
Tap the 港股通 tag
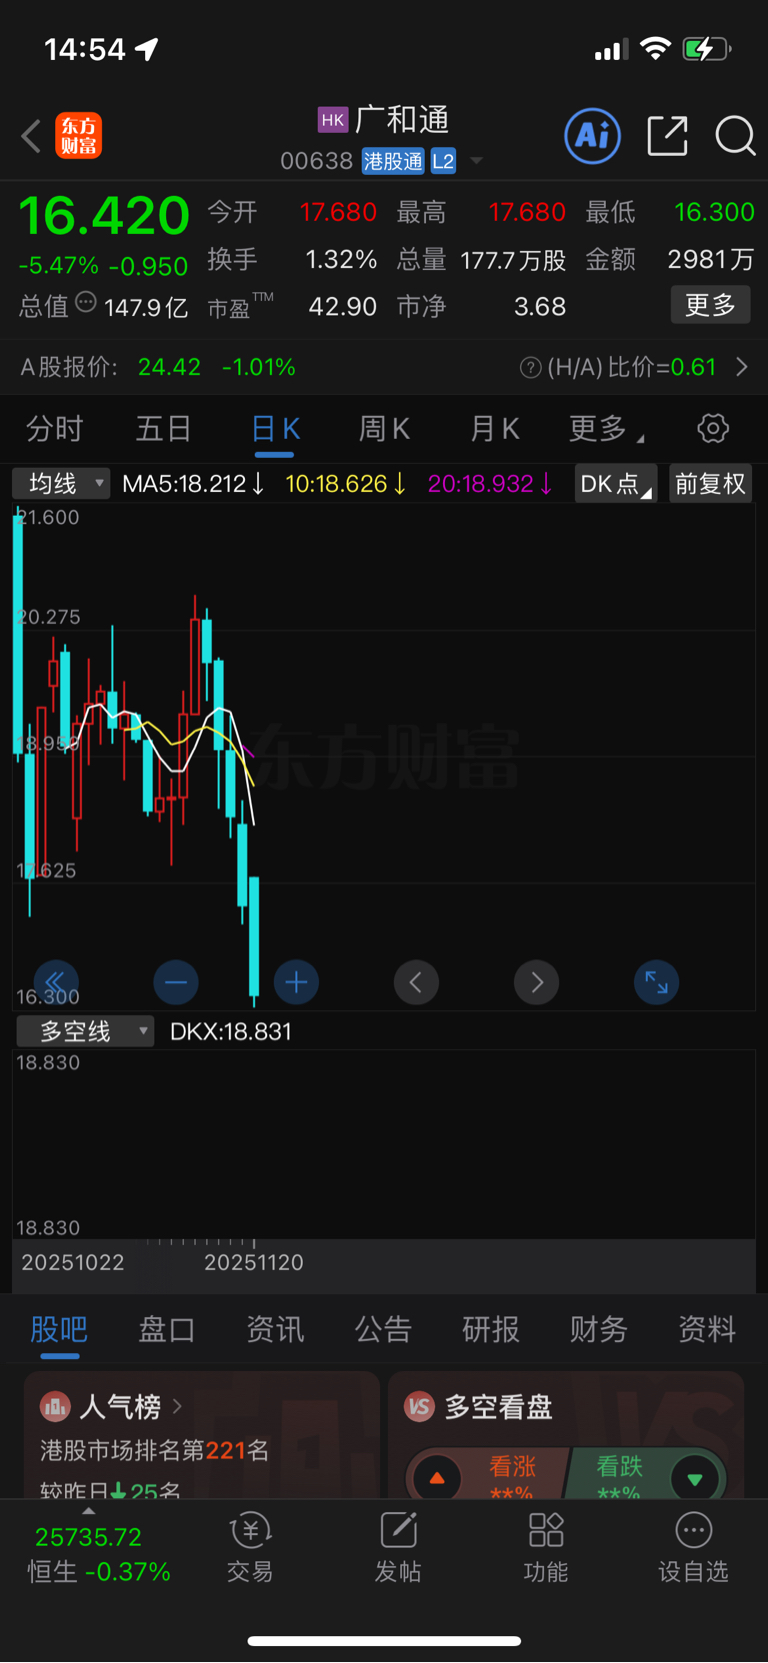(x=393, y=161)
